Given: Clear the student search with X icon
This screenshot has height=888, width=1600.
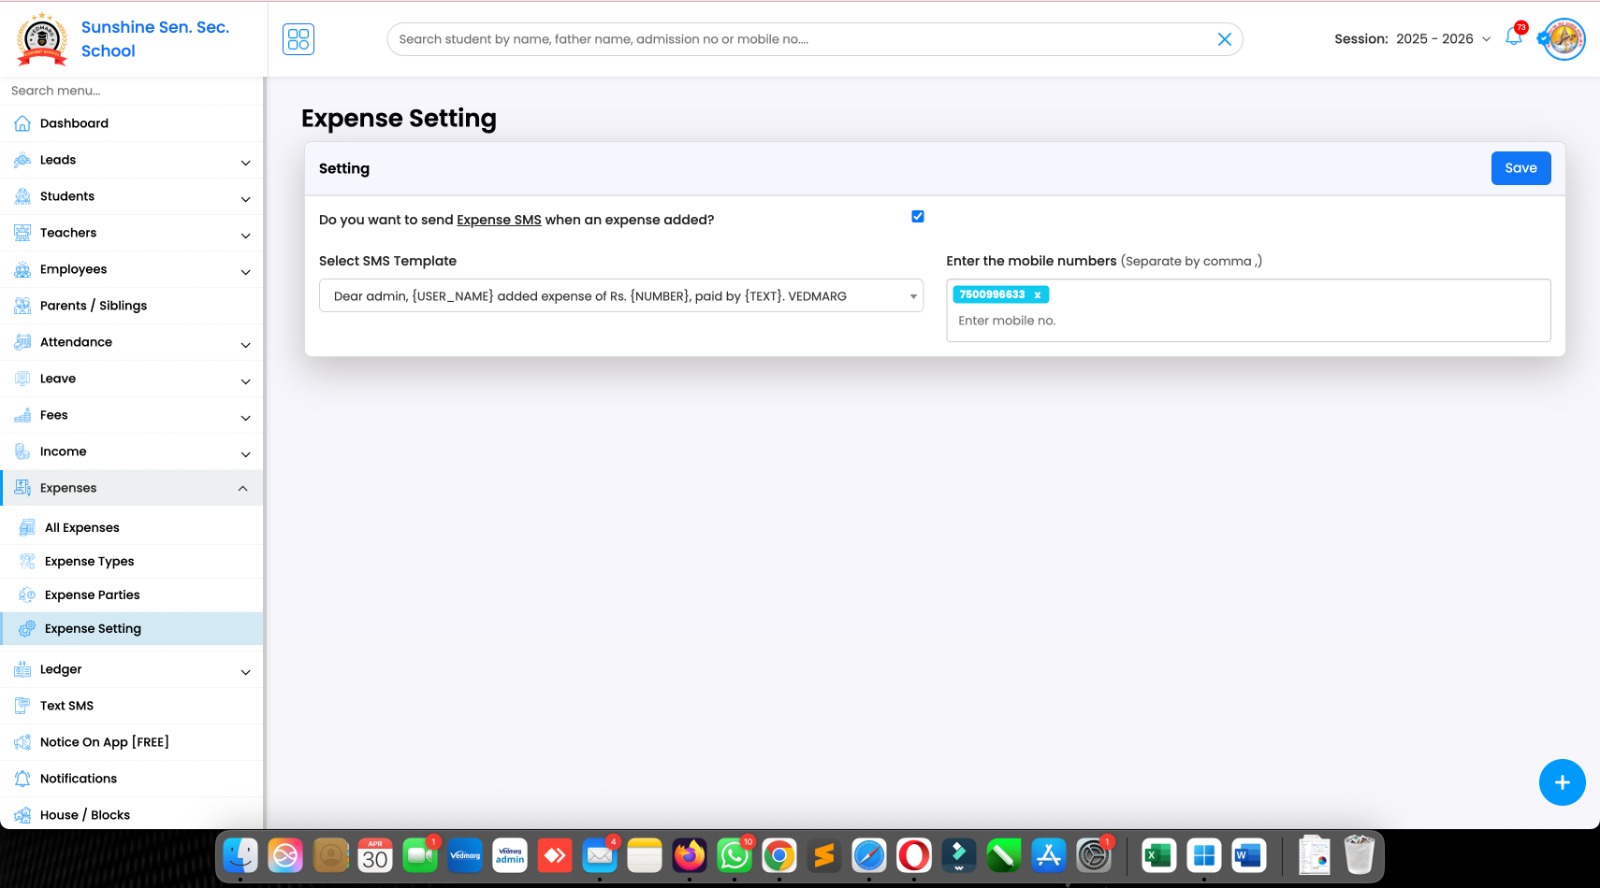Looking at the screenshot, I should pyautogui.click(x=1224, y=39).
